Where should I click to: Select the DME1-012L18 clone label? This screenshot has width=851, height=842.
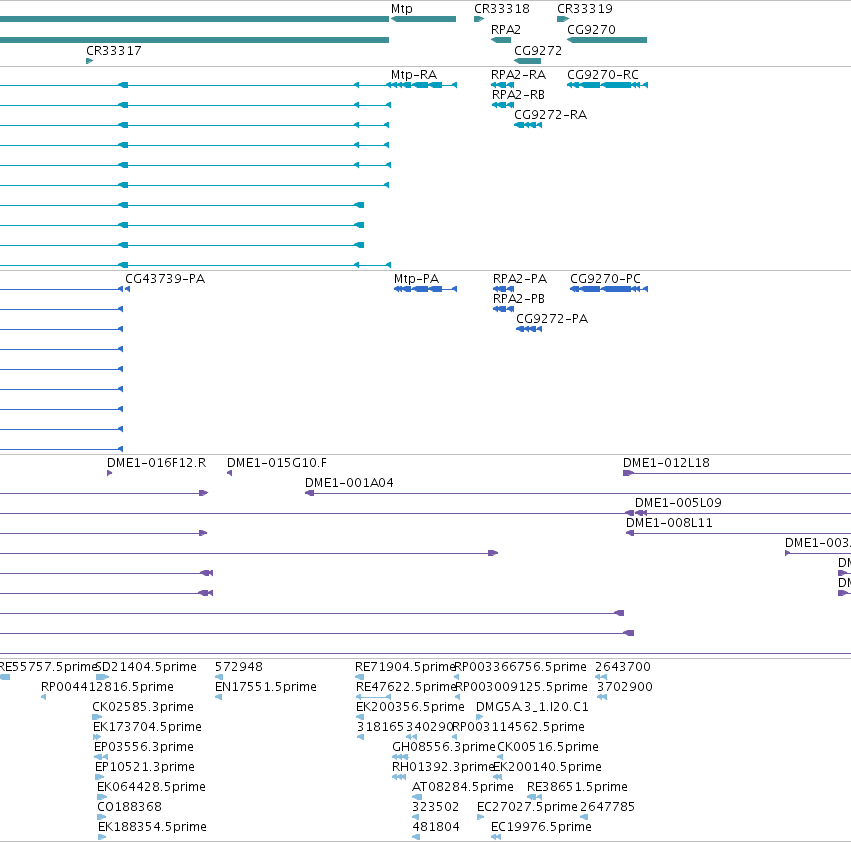pyautogui.click(x=666, y=463)
